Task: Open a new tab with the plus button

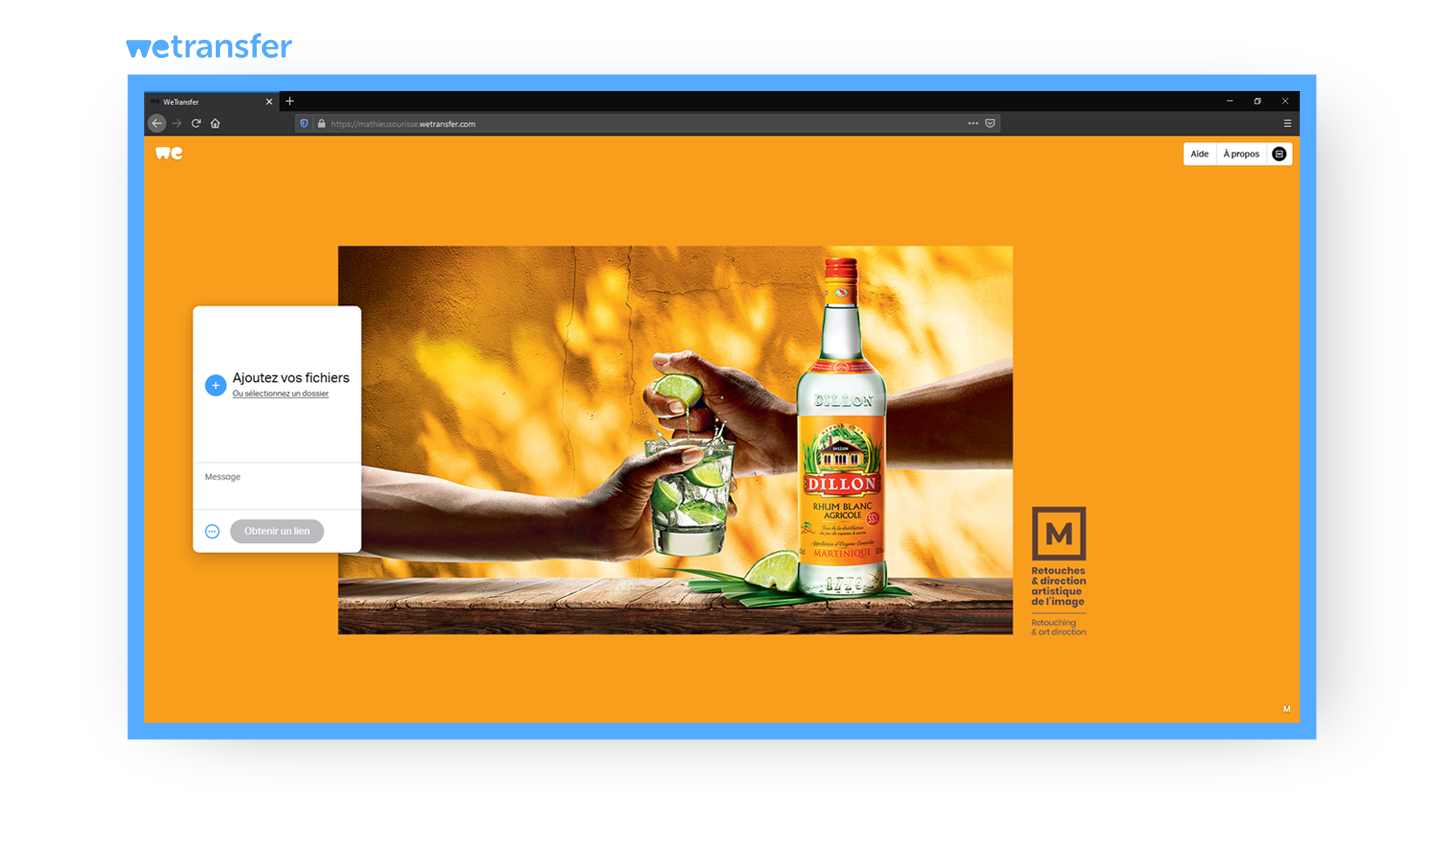Action: coord(290,101)
